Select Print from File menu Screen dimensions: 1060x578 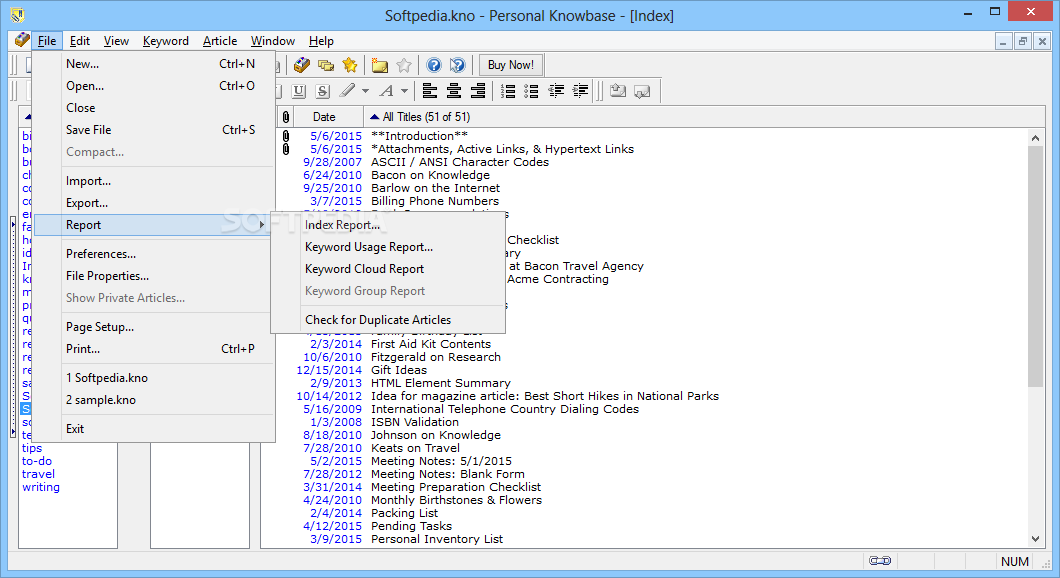tap(153, 349)
